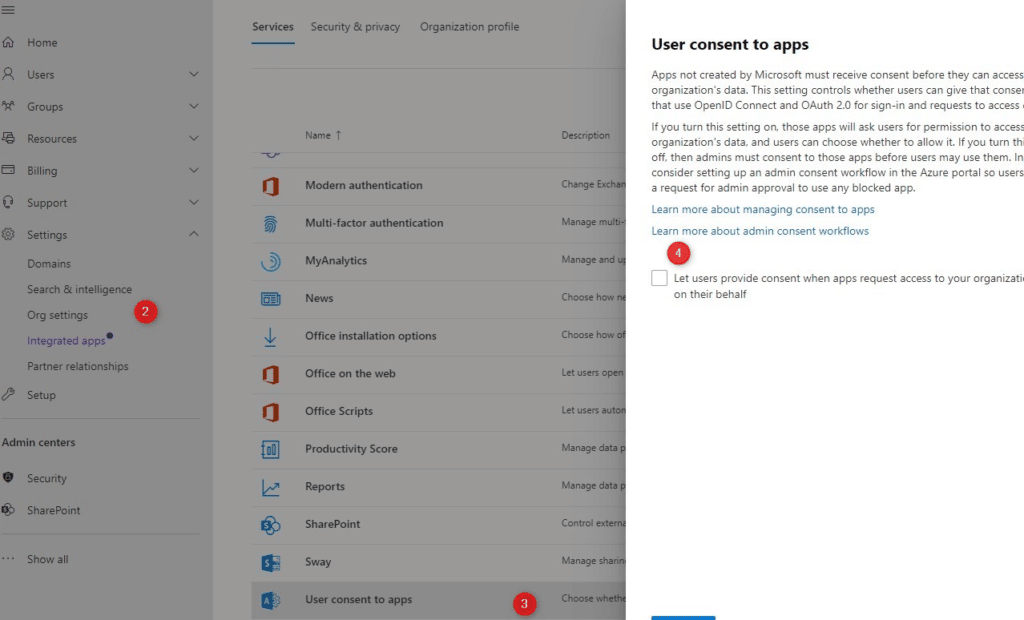1024x620 pixels.
Task: Click the MyAnalytics circular icon
Action: (x=270, y=261)
